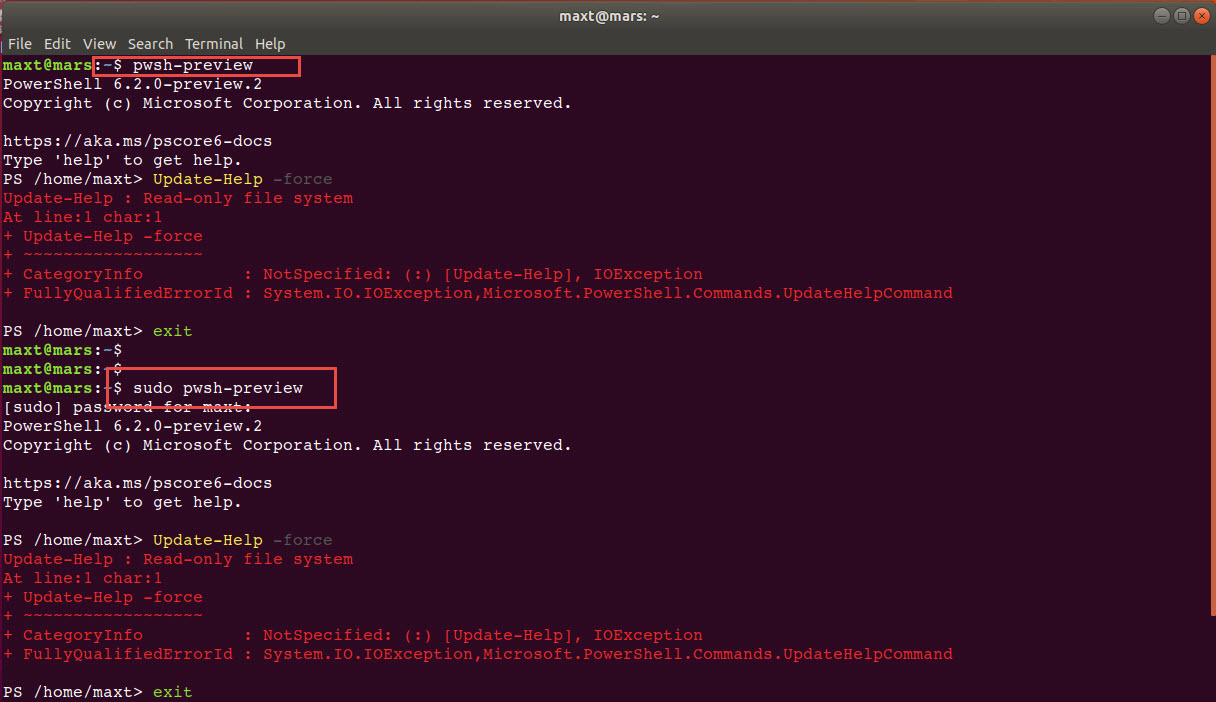Image resolution: width=1216 pixels, height=702 pixels.
Task: Open the Edit menu
Action: pyautogui.click(x=57, y=43)
